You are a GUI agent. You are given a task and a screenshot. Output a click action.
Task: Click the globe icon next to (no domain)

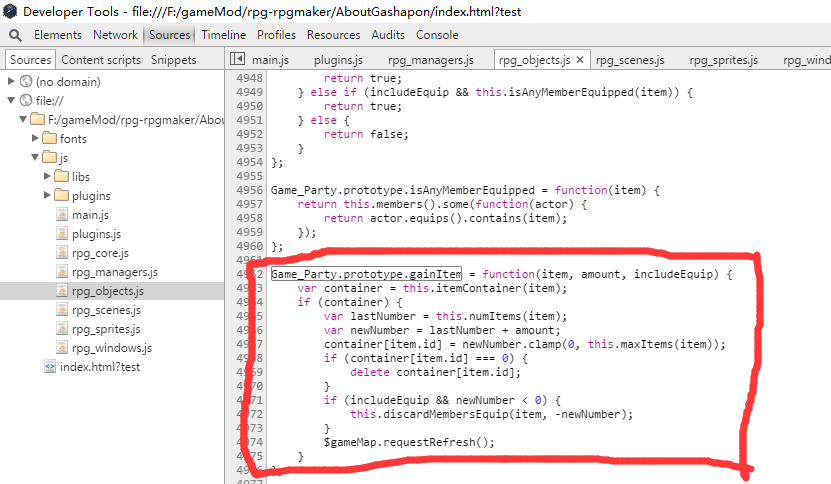(x=26, y=81)
